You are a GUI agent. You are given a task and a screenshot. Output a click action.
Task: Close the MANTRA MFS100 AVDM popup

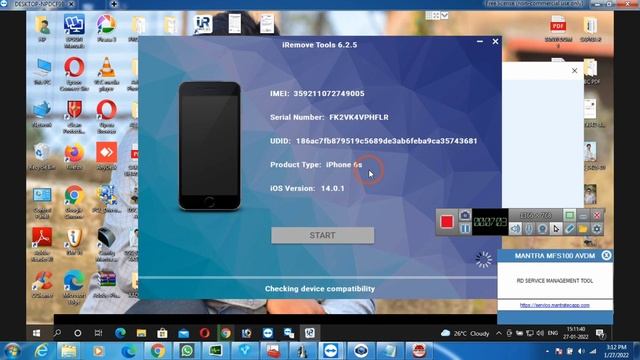[606, 256]
